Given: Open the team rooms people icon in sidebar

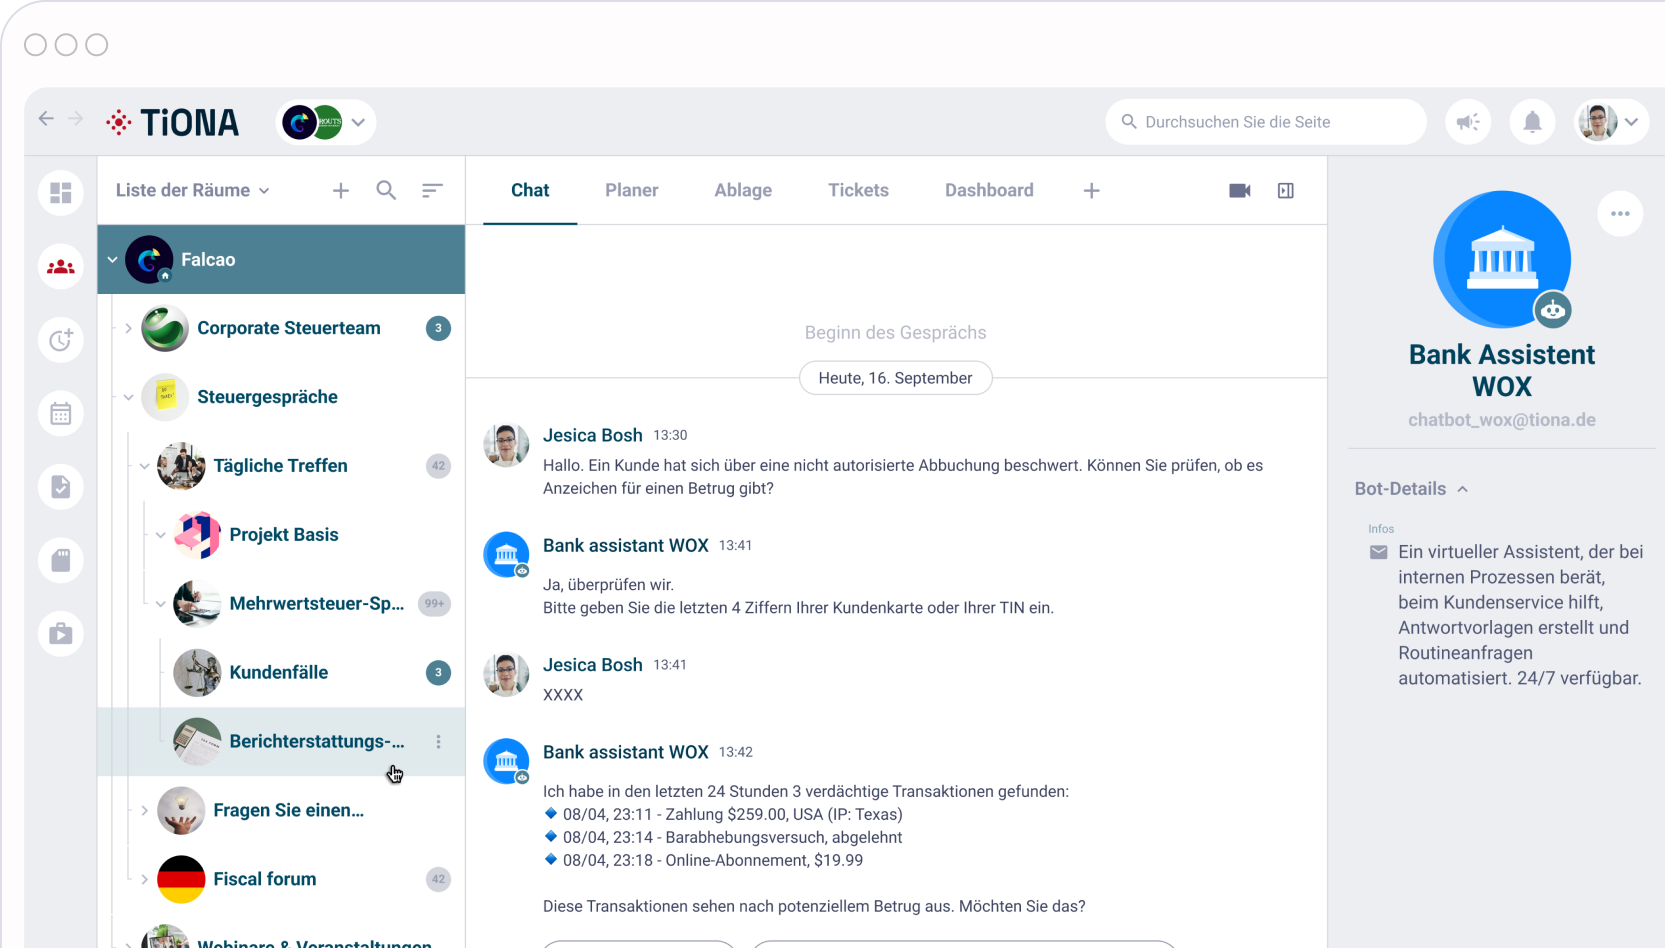Looking at the screenshot, I should point(61,267).
